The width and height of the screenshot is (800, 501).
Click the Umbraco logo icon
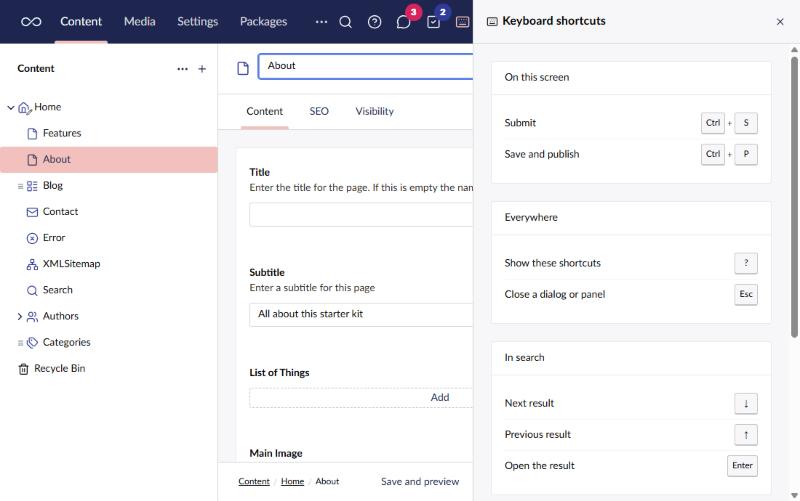(31, 21)
